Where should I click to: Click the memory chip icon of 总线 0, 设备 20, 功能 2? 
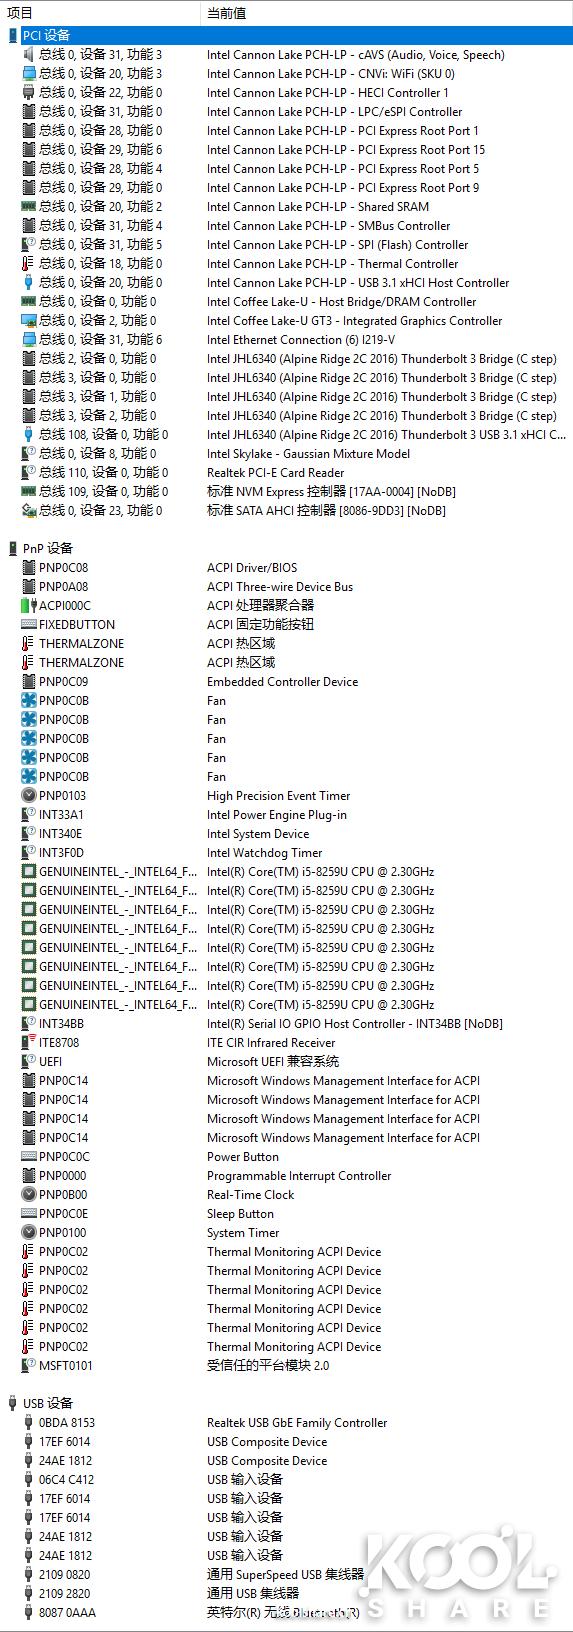pos(28,206)
